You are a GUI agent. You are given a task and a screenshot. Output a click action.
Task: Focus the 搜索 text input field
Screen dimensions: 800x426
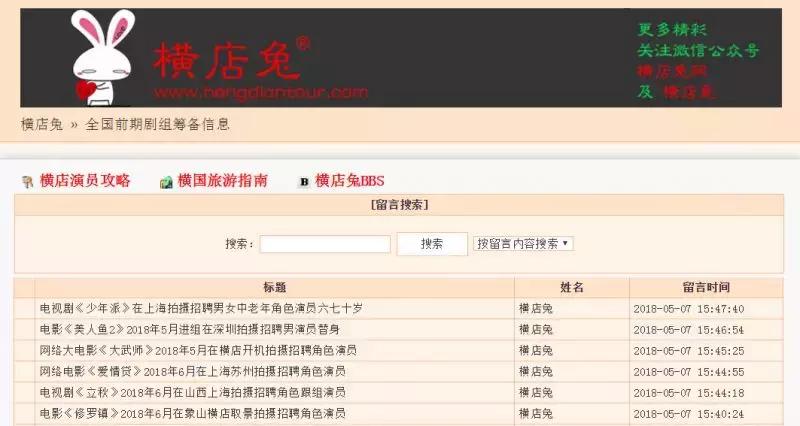pyautogui.click(x=325, y=244)
